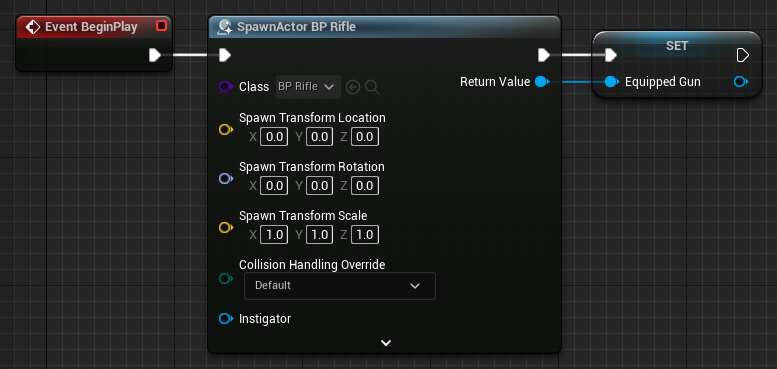The image size is (777, 369).
Task: Click the Event BeginPlay diamond icon
Action: (x=33, y=27)
